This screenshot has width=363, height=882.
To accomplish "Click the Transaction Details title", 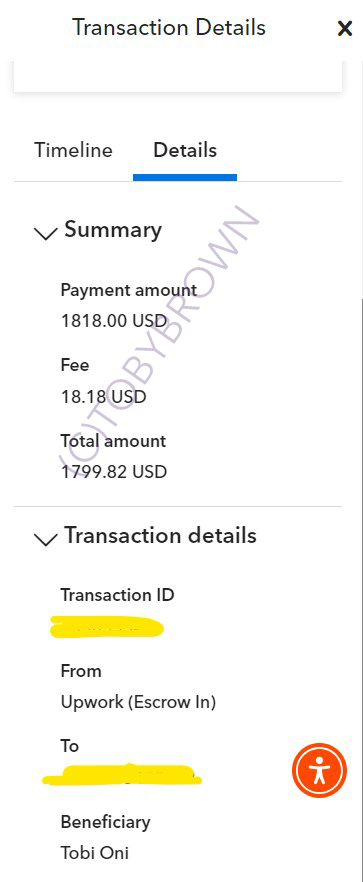I will [169, 28].
